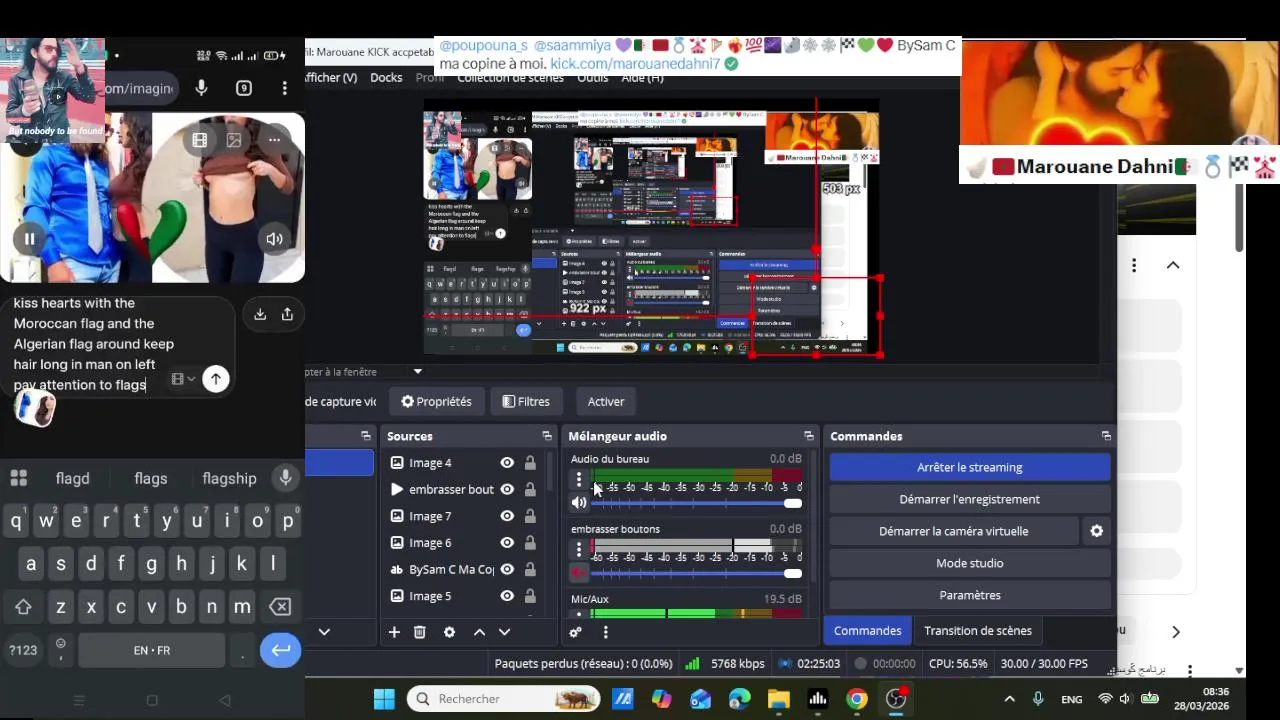
Task: Lock the Image 7 source
Action: pyautogui.click(x=530, y=516)
